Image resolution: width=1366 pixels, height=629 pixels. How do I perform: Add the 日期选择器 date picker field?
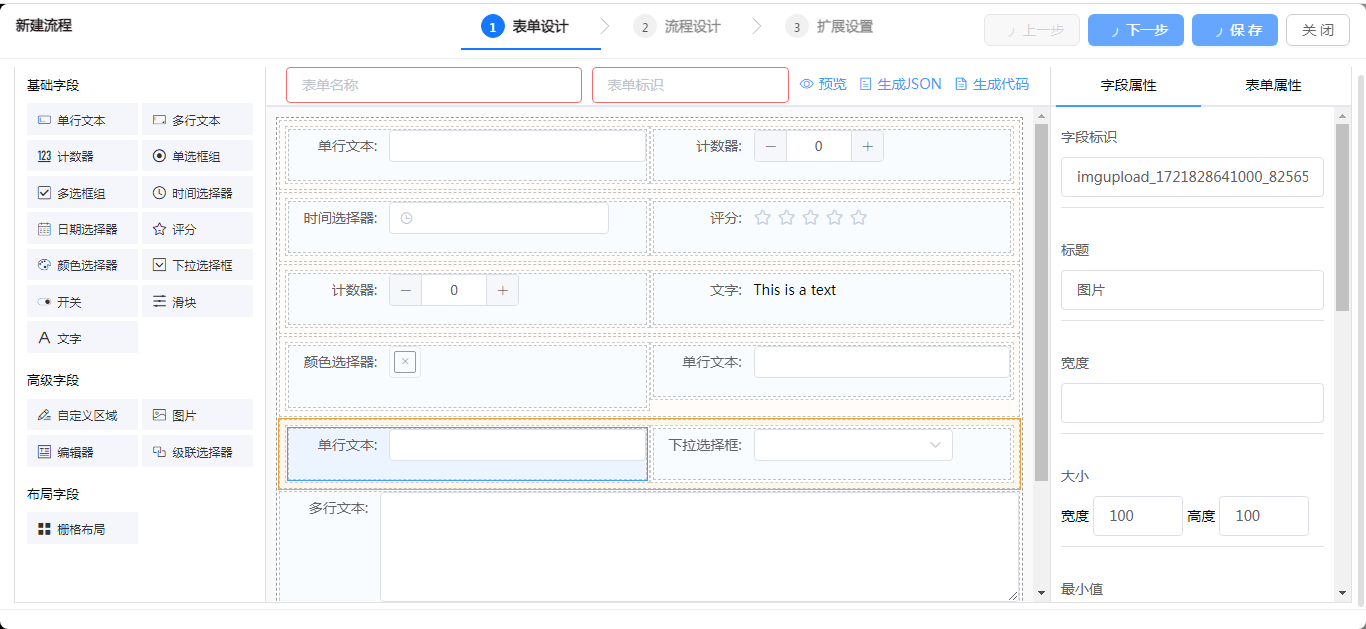(82, 229)
